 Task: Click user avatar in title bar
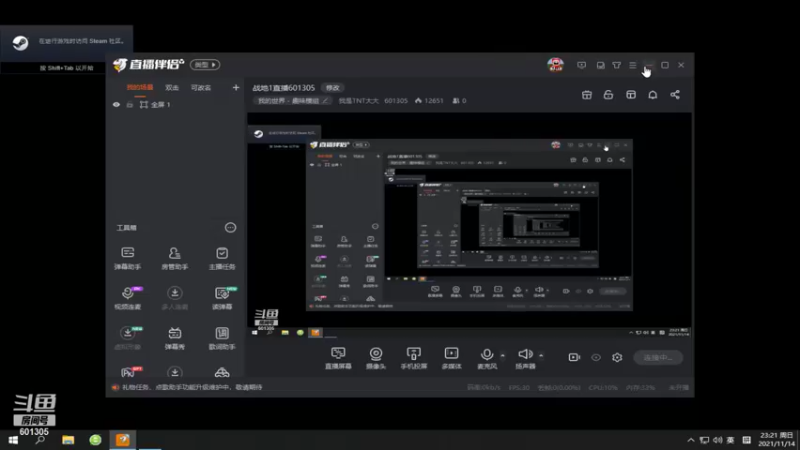coord(556,65)
